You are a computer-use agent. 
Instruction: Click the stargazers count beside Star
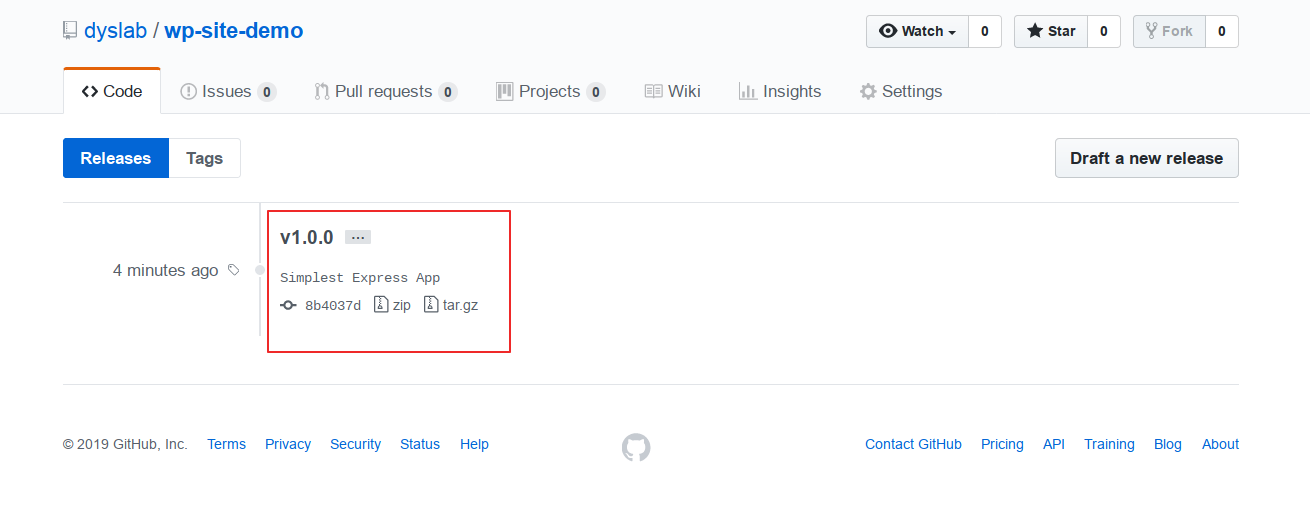(1103, 31)
